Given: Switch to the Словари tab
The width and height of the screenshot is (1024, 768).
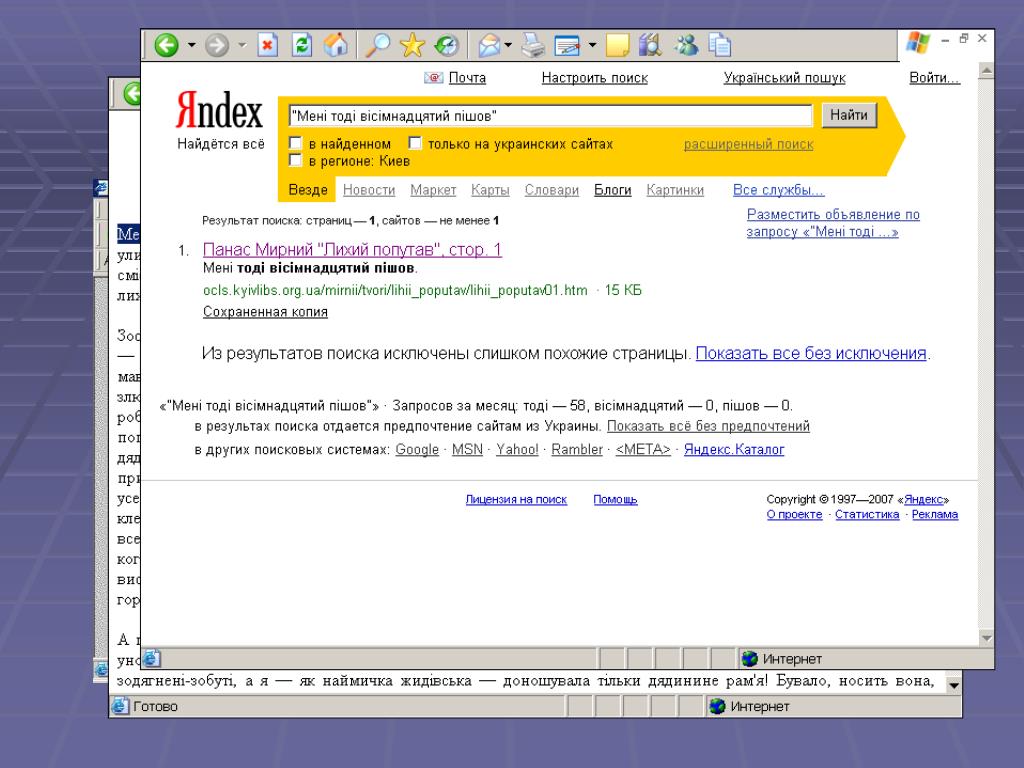Looking at the screenshot, I should 552,190.
